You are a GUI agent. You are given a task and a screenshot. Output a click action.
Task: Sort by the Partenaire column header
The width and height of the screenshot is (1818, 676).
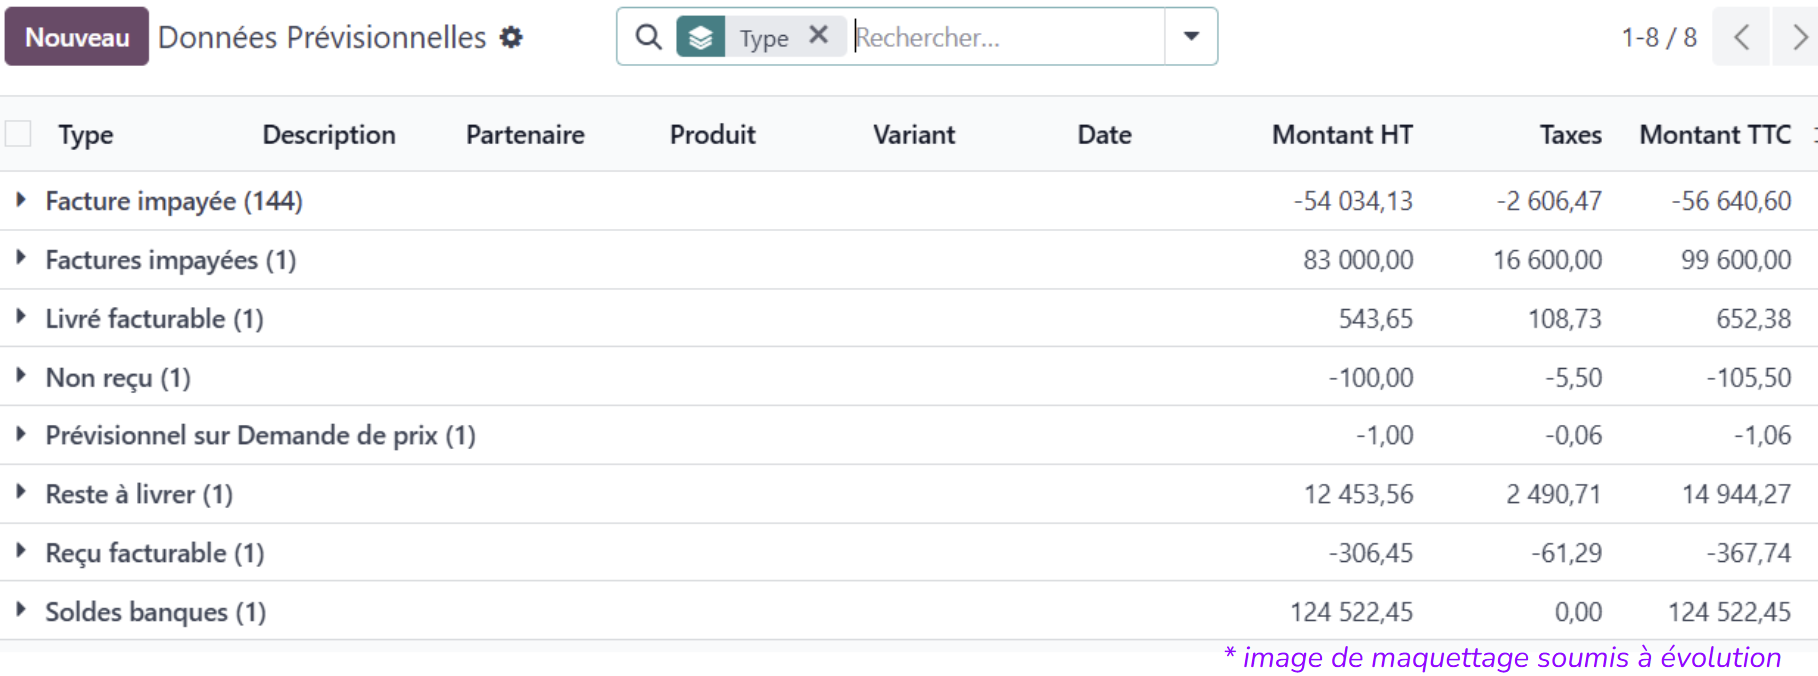(525, 135)
